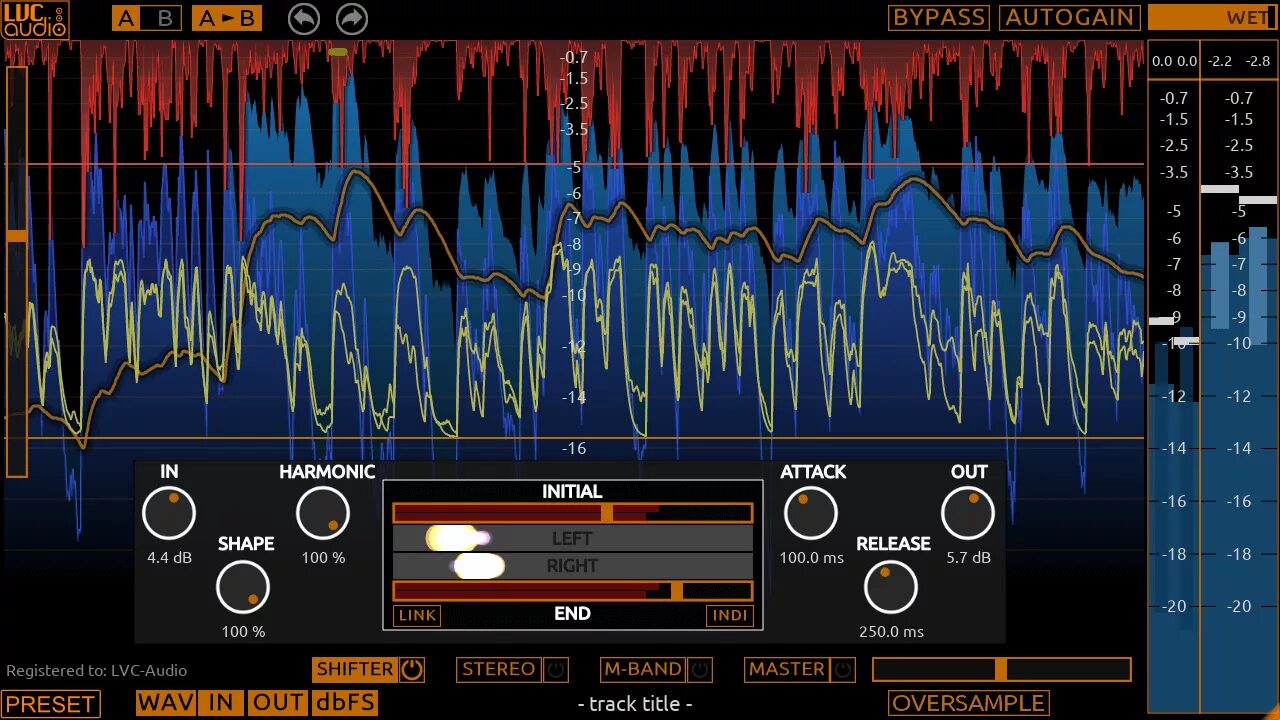Click the INDI button for independent channels

(730, 615)
